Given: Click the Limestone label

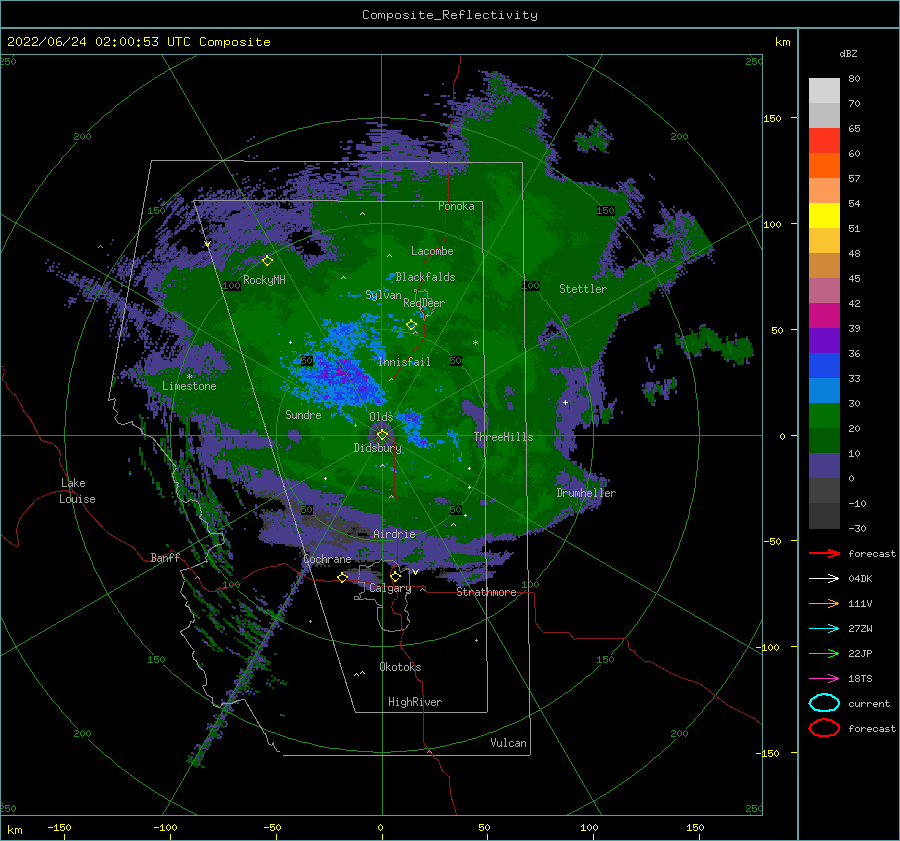Looking at the screenshot, I should 189,386.
